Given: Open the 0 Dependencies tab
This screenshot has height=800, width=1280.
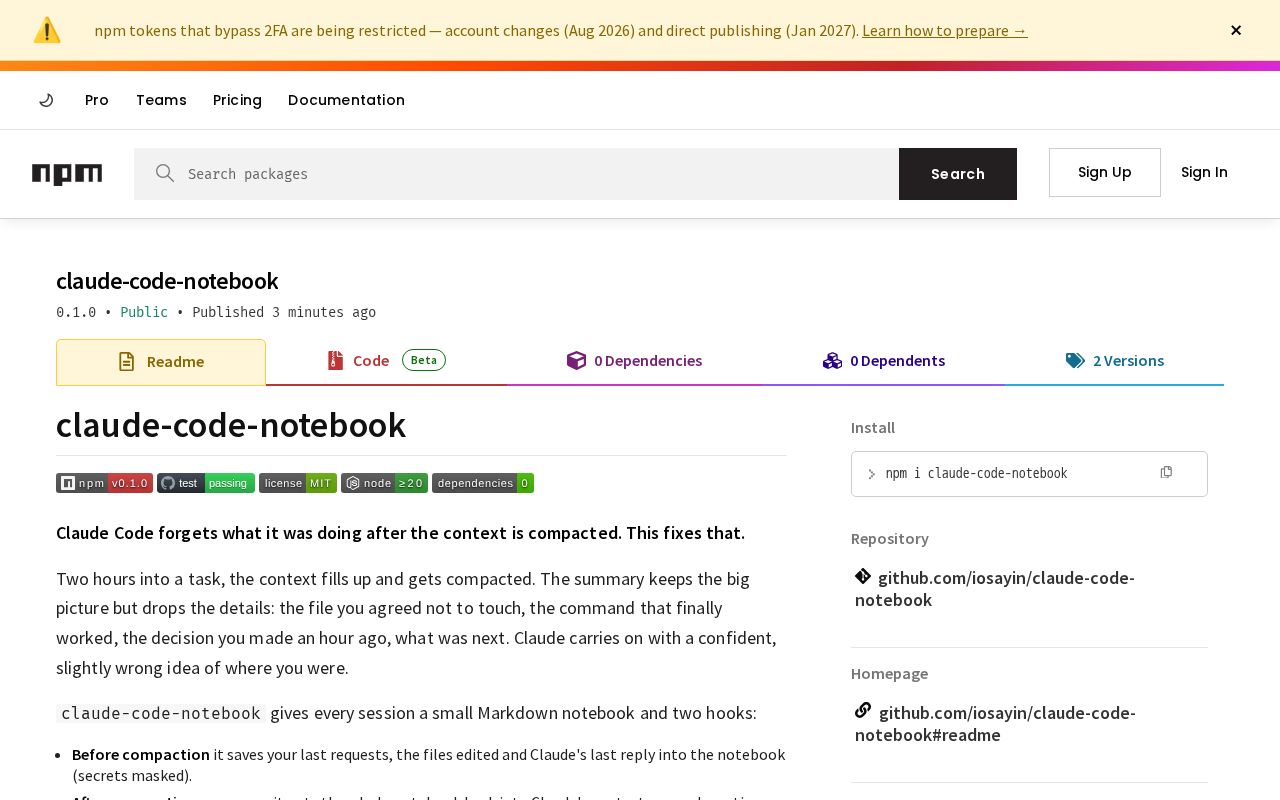Looking at the screenshot, I should (634, 361).
